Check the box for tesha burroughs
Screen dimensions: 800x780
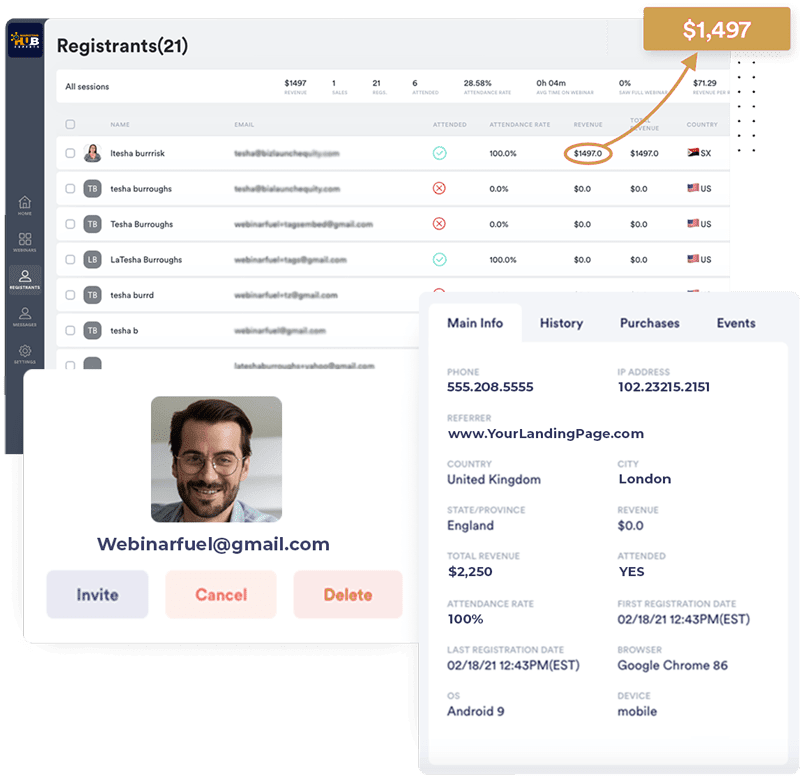70,189
